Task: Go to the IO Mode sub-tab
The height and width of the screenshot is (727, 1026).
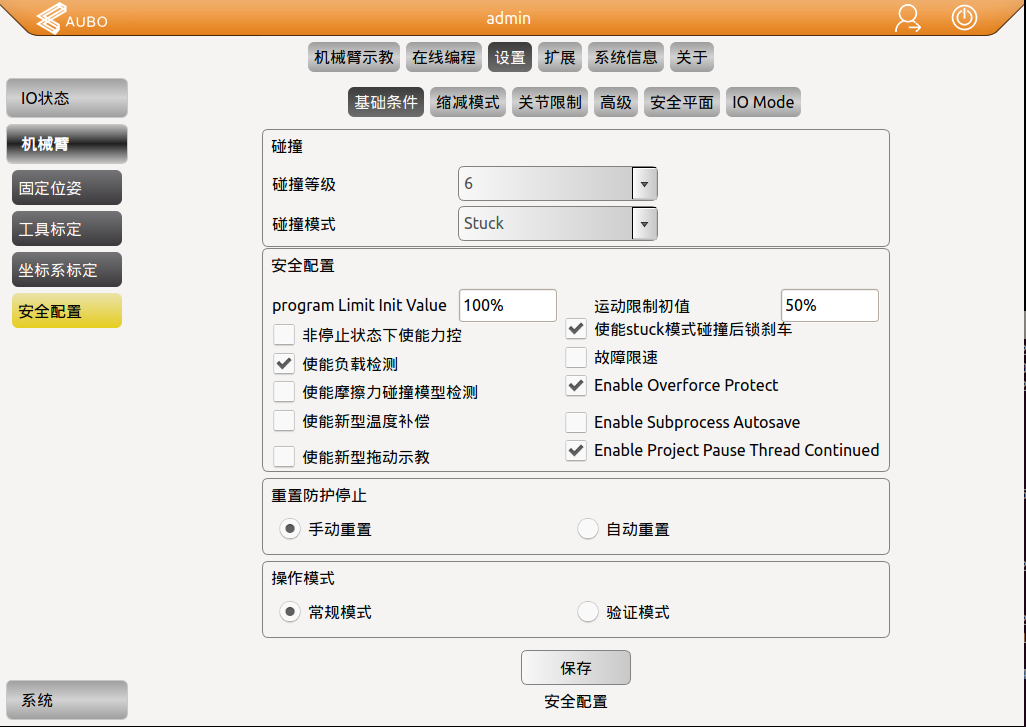Action: pos(763,102)
